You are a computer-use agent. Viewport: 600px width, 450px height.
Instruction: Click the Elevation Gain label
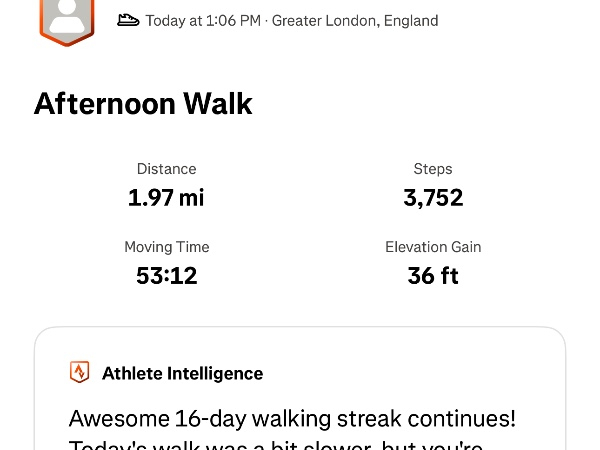[433, 247]
